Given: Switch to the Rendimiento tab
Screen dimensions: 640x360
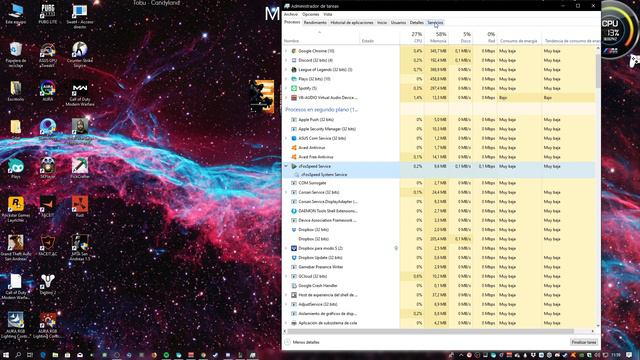Looking at the screenshot, I should tap(315, 22).
